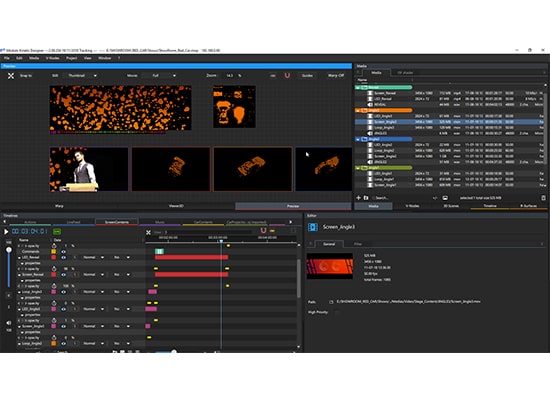Open the Normal blend dropdown of the Screen_Reveal layer

click(93, 275)
